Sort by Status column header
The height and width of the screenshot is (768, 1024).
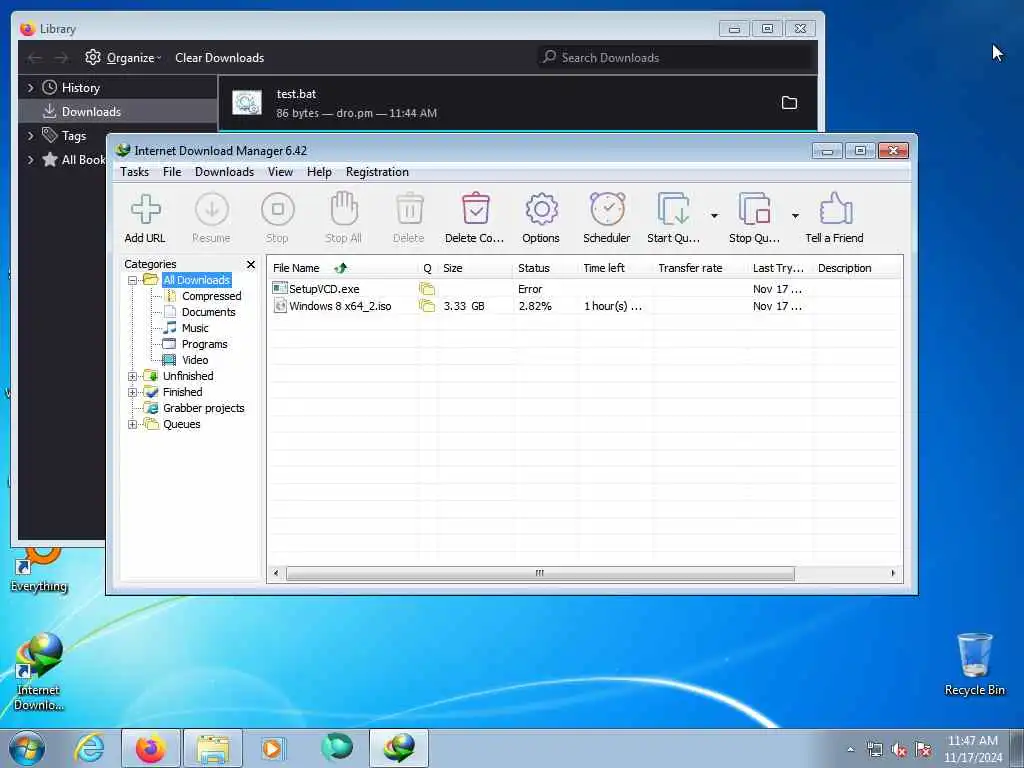545,268
